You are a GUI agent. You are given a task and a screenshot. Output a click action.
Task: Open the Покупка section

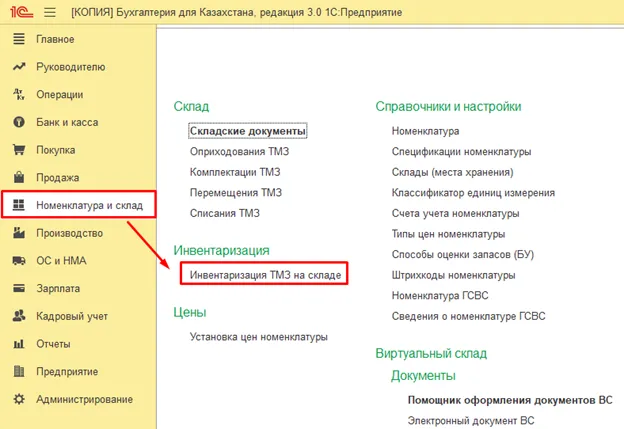tap(56, 150)
